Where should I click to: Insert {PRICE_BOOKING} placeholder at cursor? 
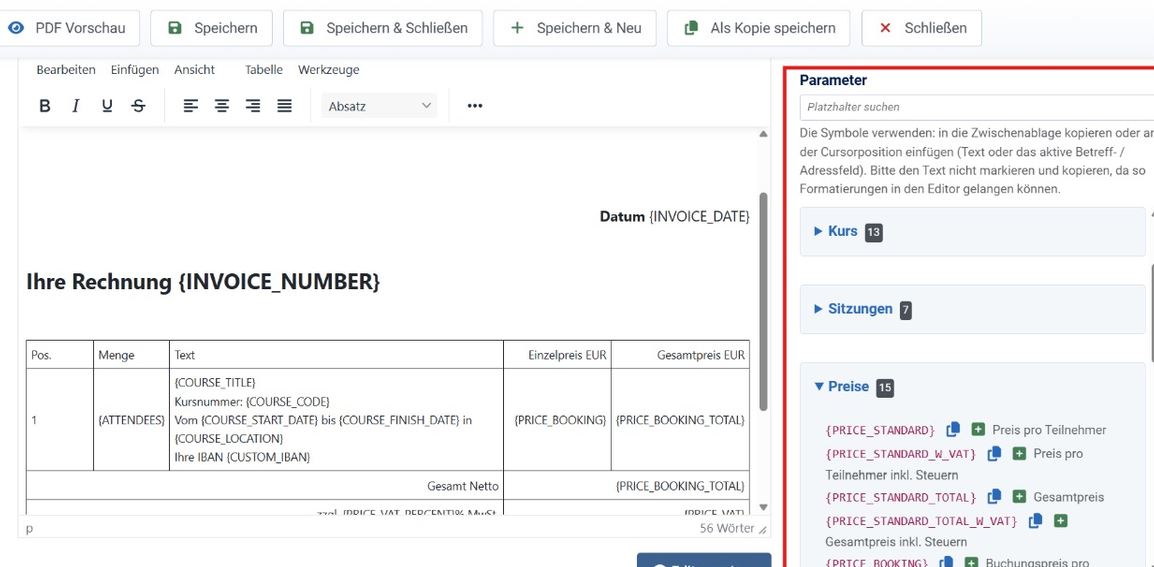pos(971,563)
